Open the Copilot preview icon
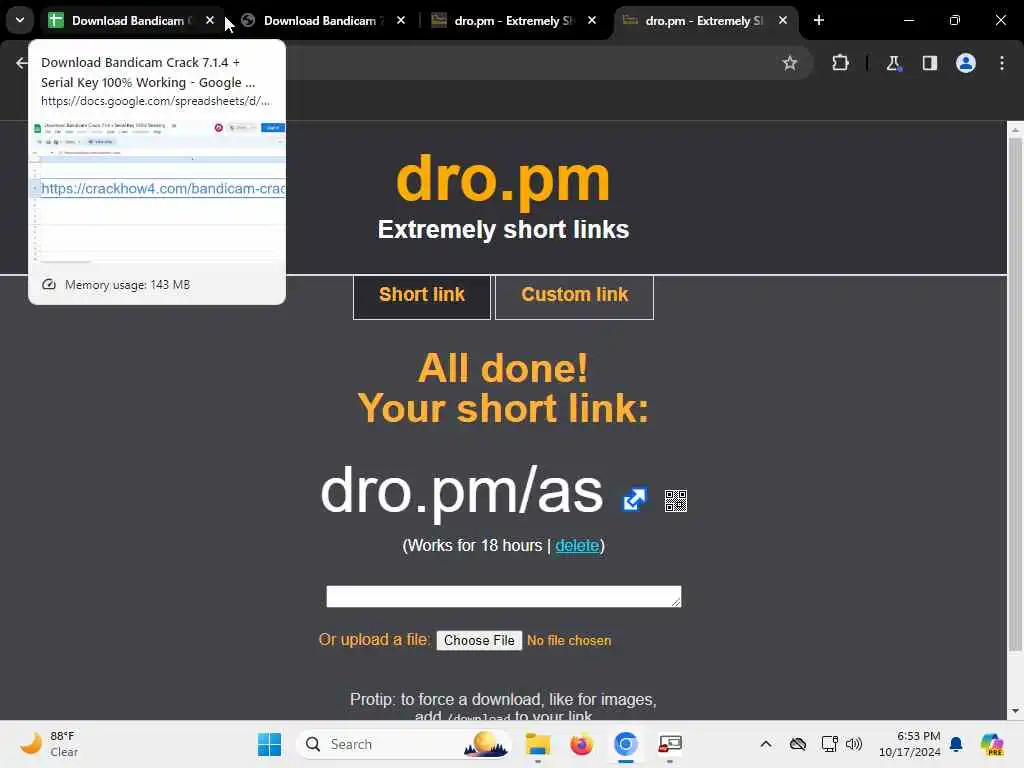1024x768 pixels. (x=992, y=744)
